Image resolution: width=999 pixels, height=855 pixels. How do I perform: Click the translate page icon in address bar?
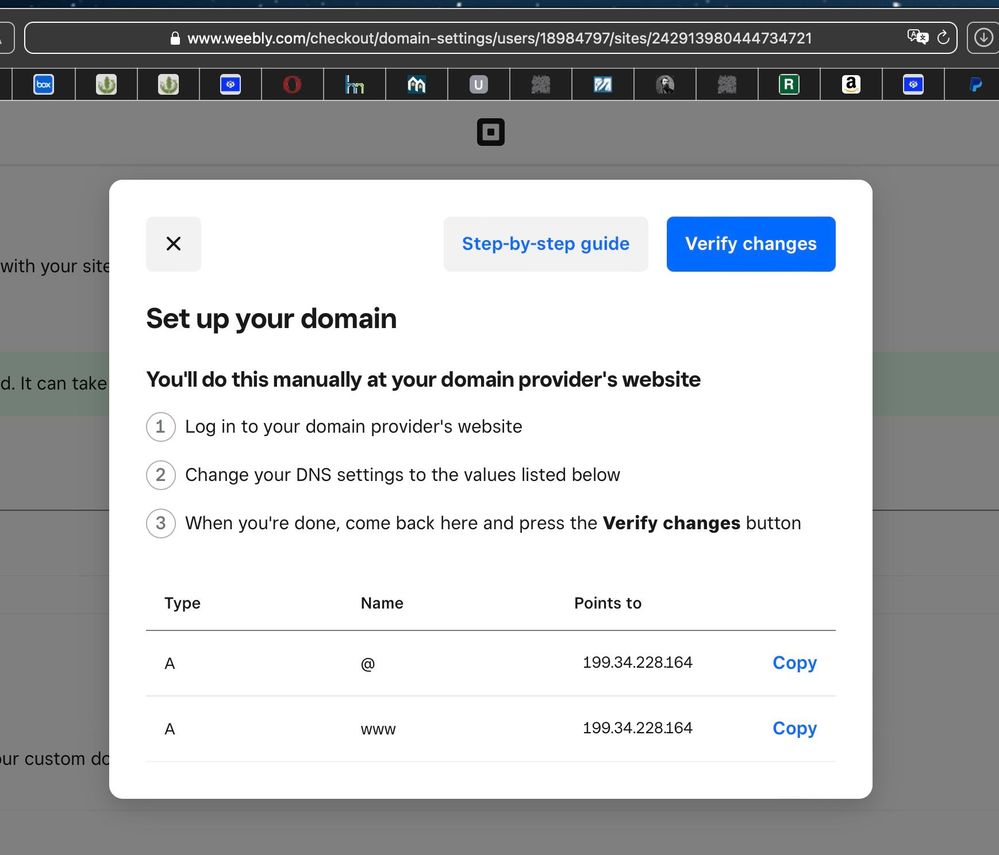tap(917, 38)
